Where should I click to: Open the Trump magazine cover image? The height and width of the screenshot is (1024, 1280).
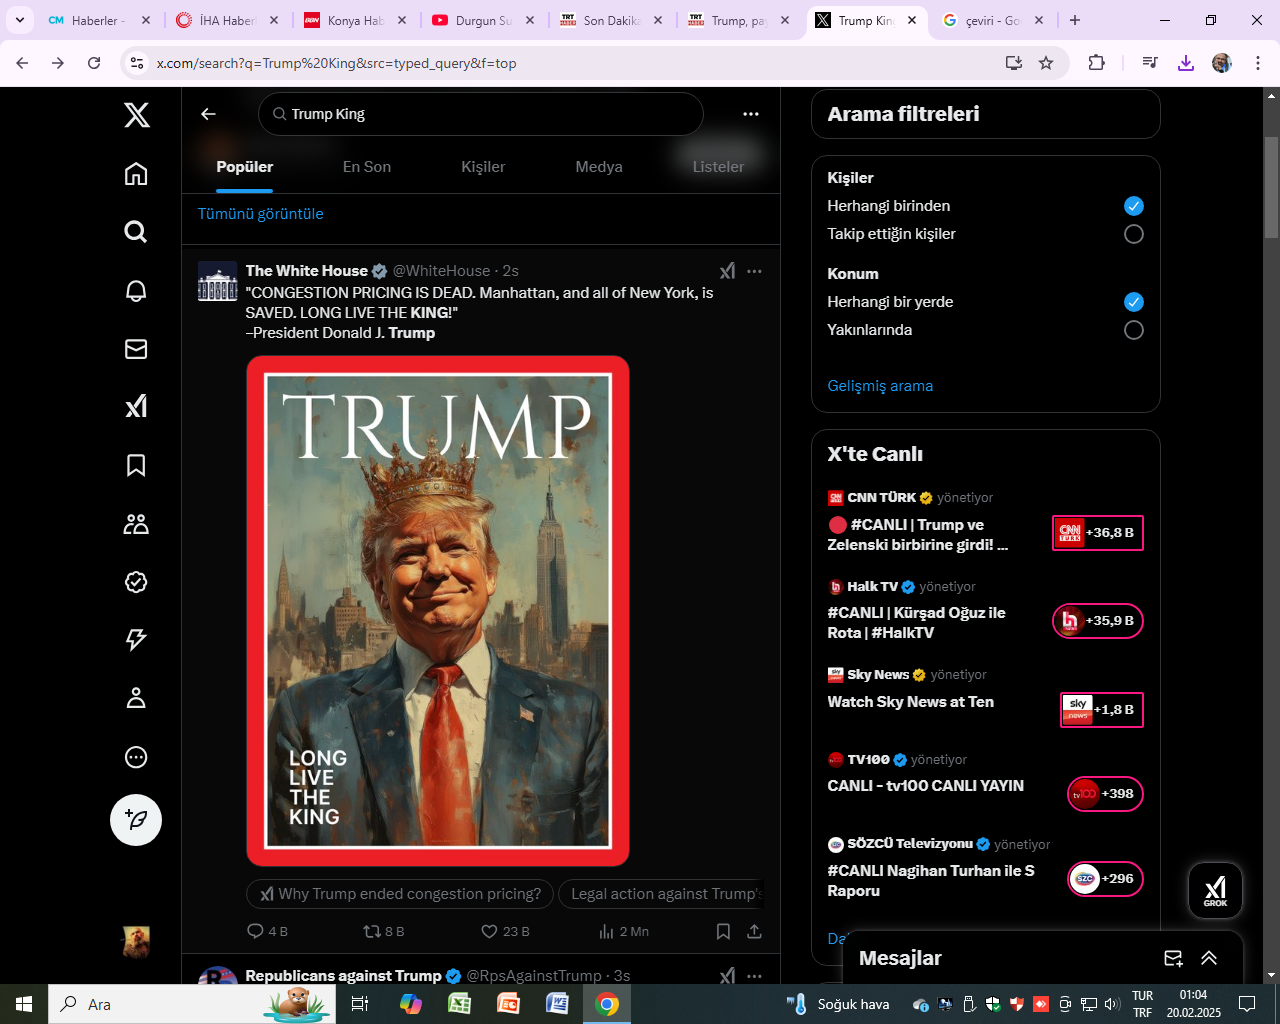pyautogui.click(x=438, y=611)
